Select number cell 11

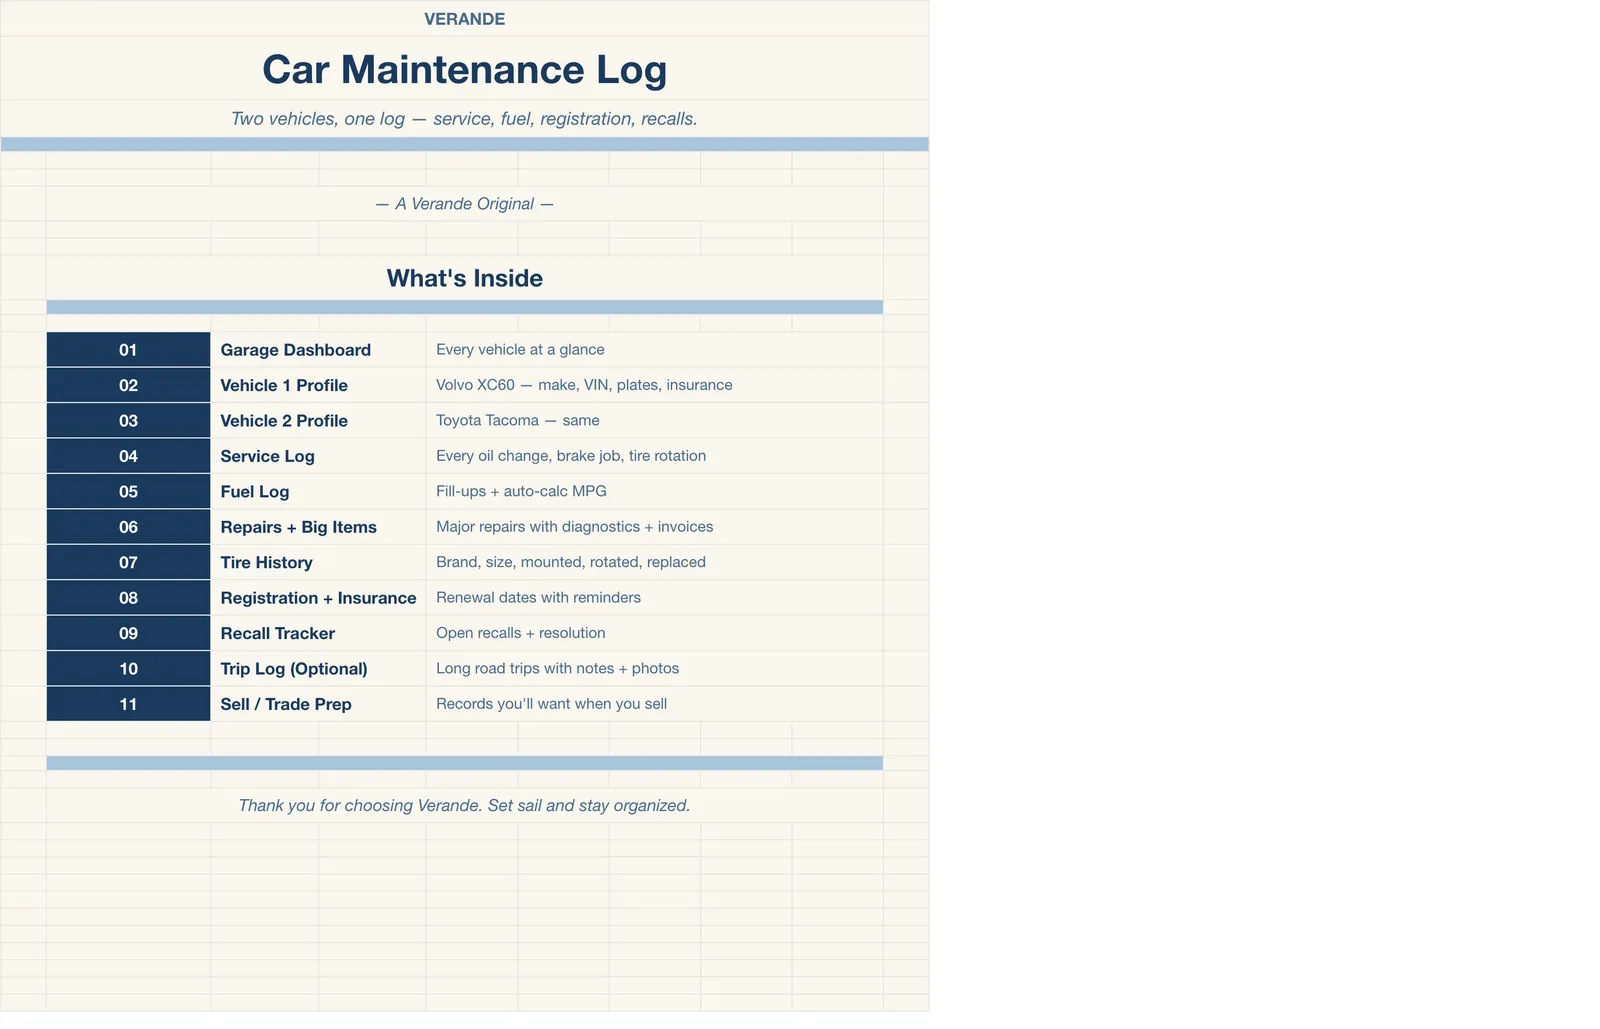(128, 705)
